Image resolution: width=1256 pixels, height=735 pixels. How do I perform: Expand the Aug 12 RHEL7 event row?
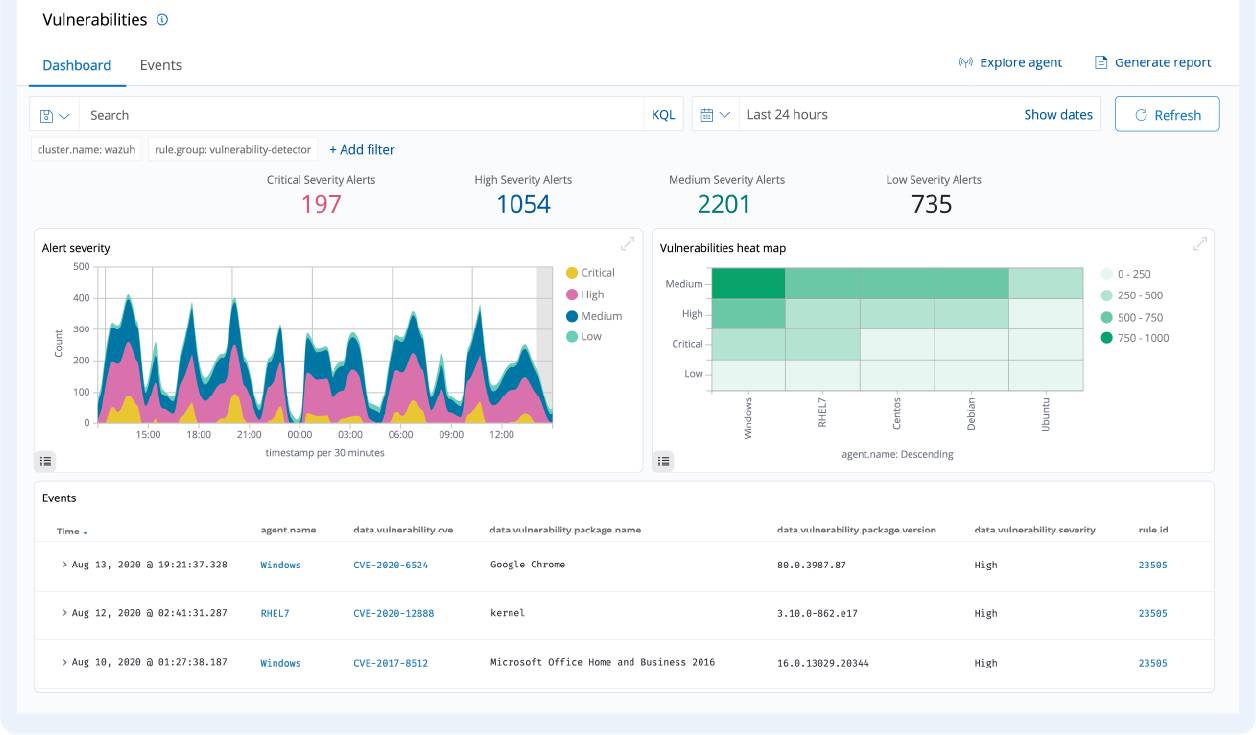(64, 613)
